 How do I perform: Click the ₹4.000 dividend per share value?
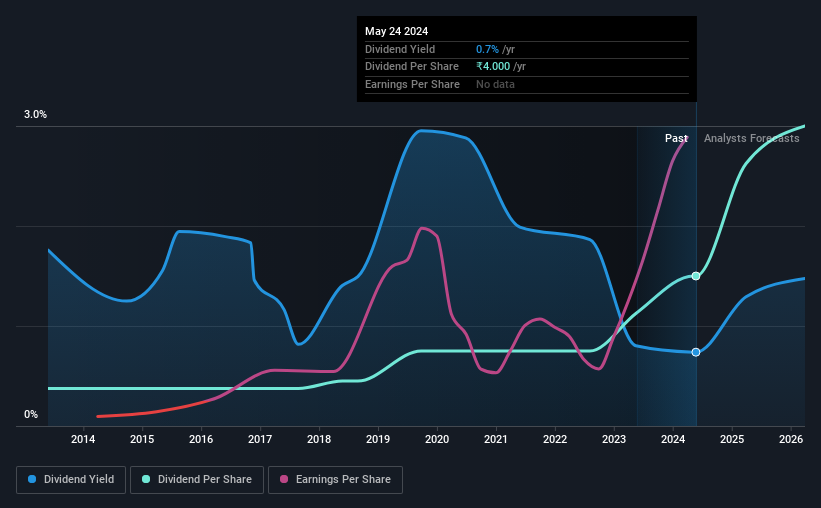pos(493,67)
